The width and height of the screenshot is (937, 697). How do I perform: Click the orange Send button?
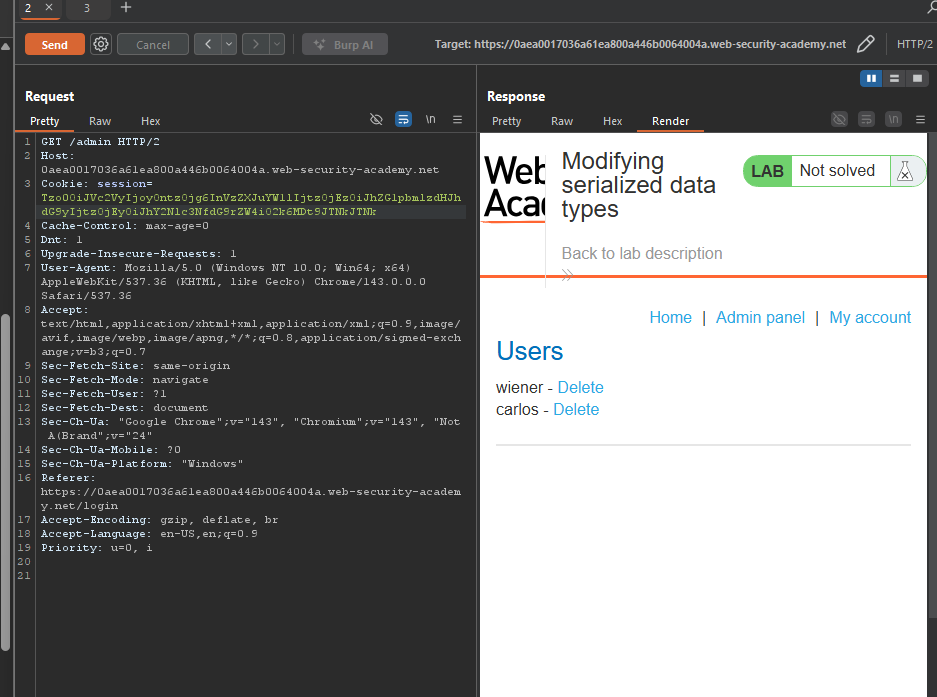(54, 45)
